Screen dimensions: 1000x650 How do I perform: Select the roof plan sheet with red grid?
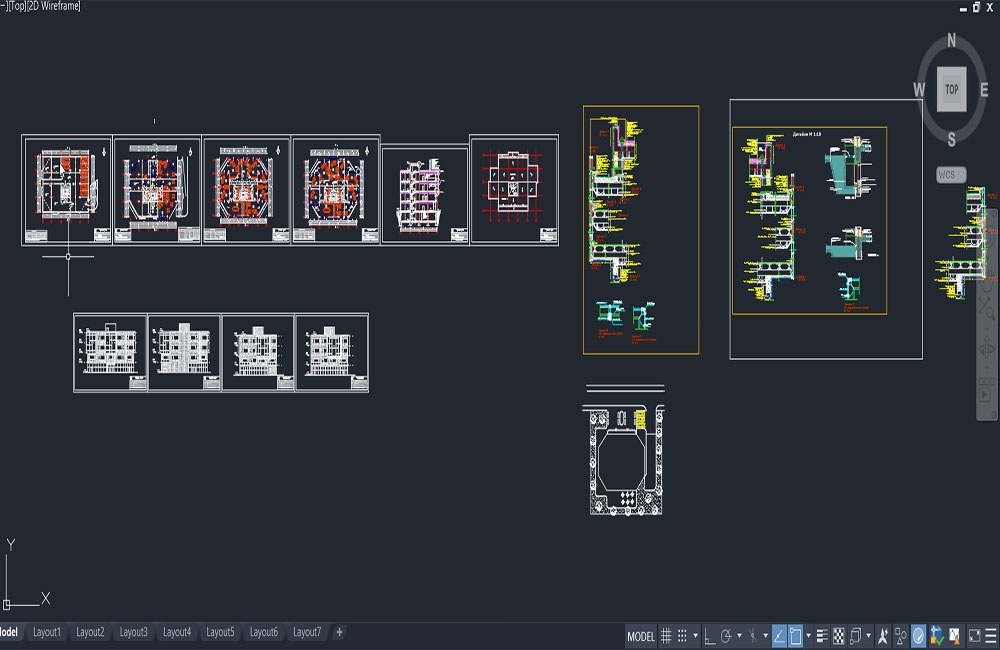pyautogui.click(x=514, y=189)
